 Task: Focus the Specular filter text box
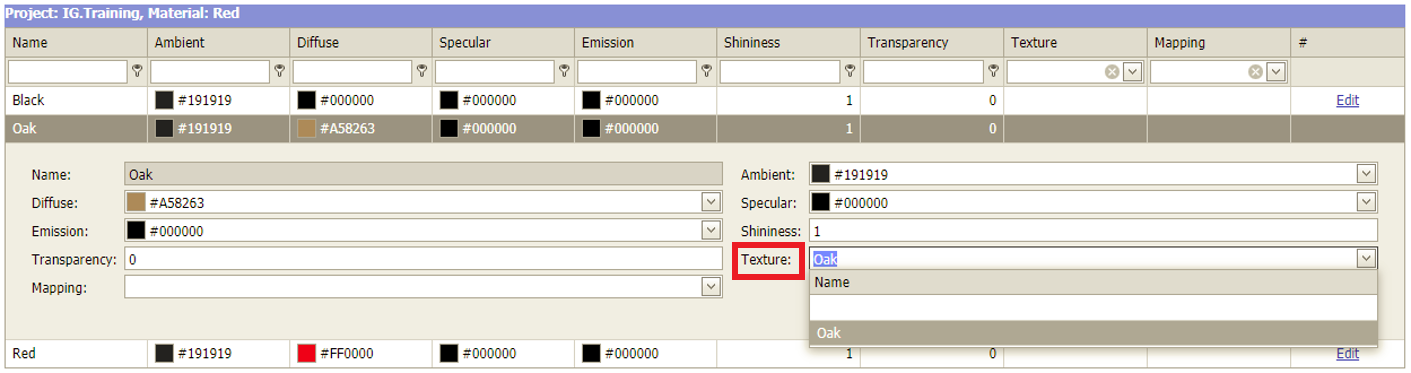(495, 71)
